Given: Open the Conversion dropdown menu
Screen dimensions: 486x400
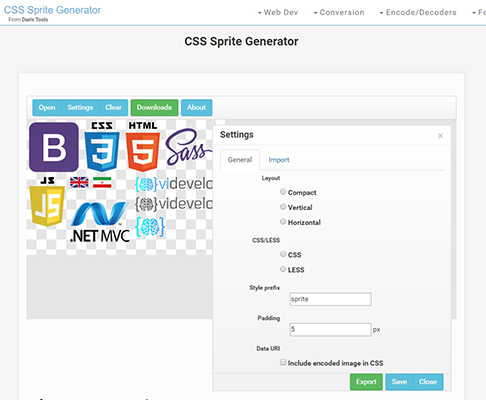Looking at the screenshot, I should coord(339,12).
